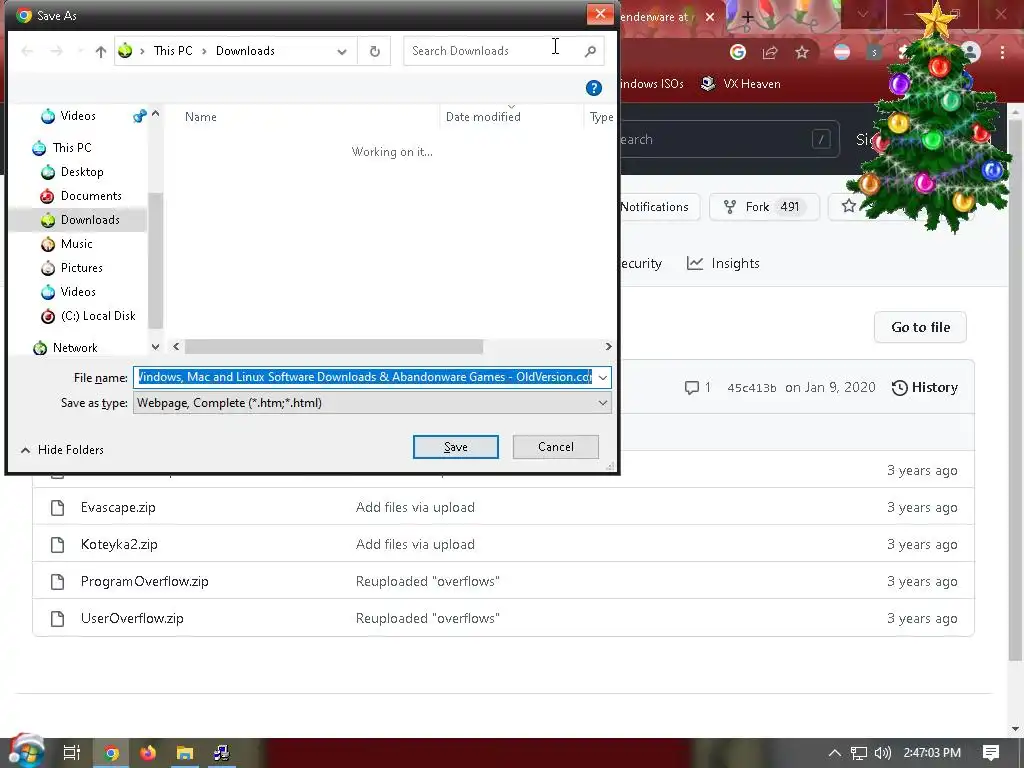The height and width of the screenshot is (768, 1024).
Task: Click the network tray icon
Action: tap(859, 753)
